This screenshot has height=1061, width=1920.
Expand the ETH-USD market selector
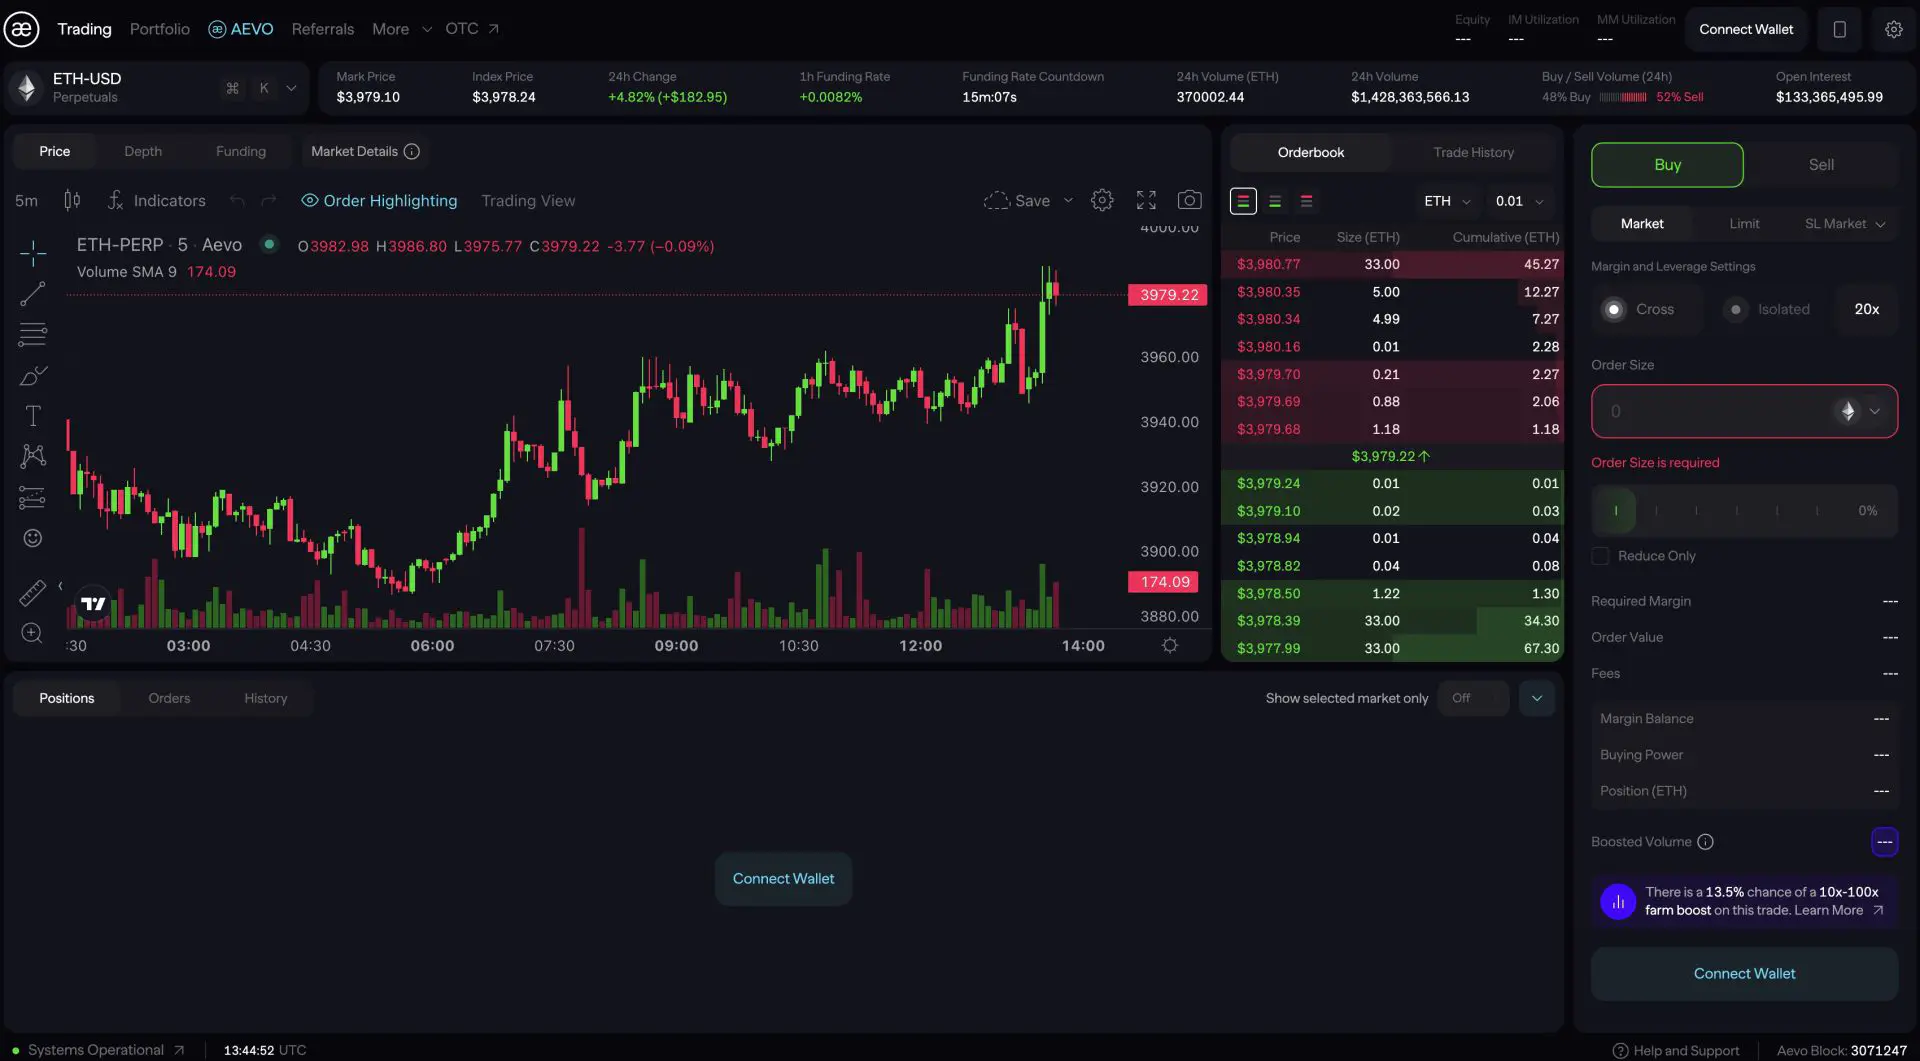(x=291, y=88)
